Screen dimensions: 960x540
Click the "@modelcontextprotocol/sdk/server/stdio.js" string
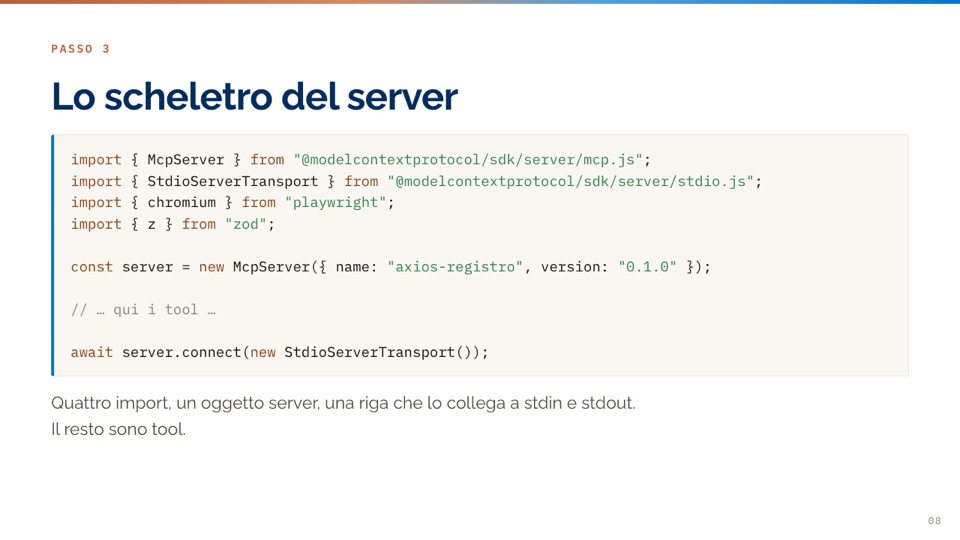[570, 181]
